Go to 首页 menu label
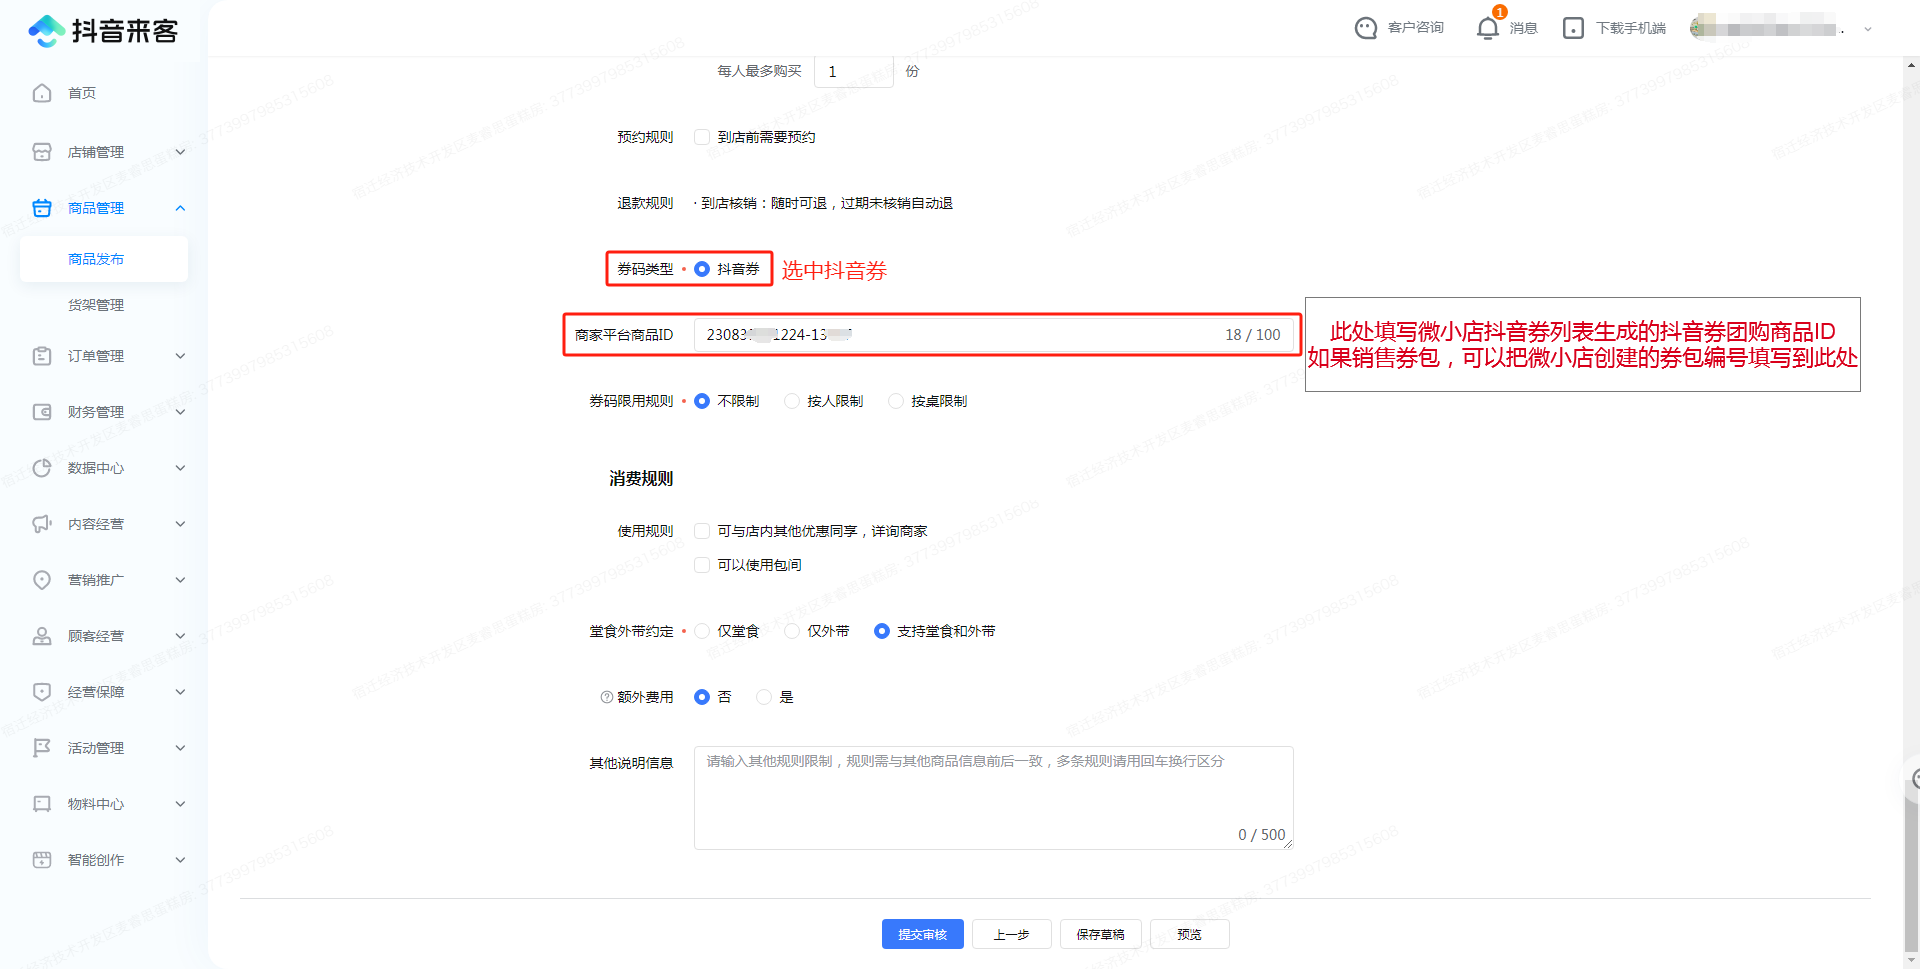Viewport: 1920px width, 969px height. tap(82, 93)
